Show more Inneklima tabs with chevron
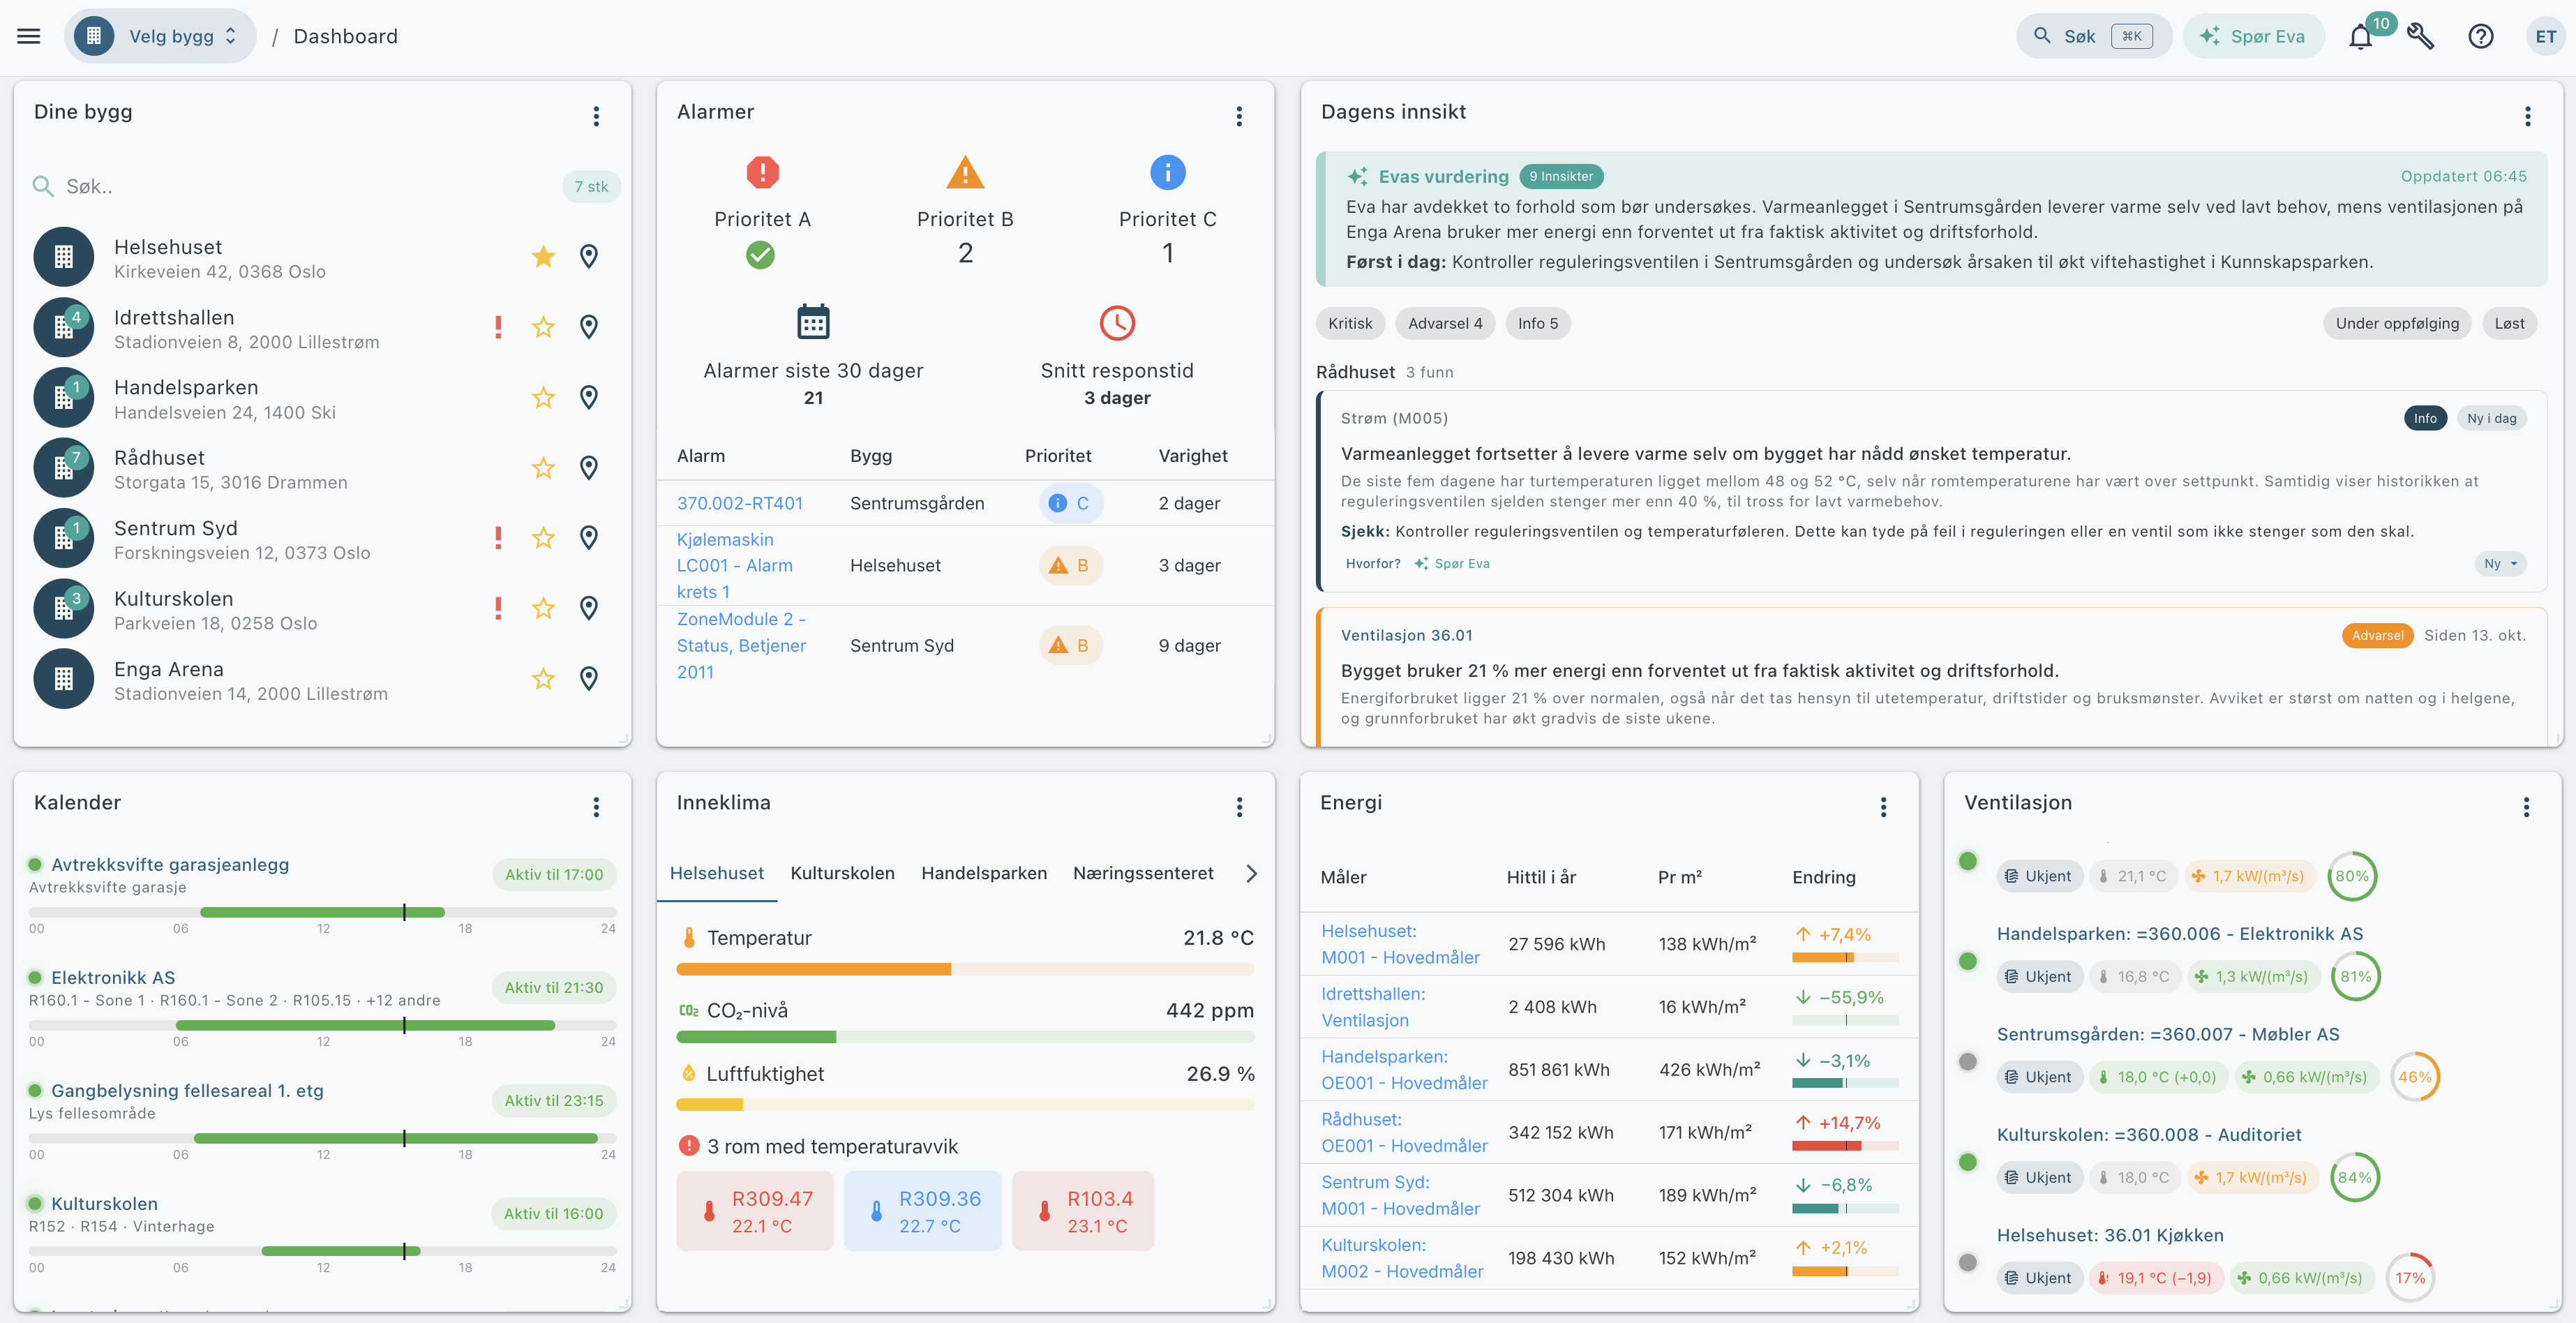Image resolution: width=2576 pixels, height=1323 pixels. point(1251,873)
